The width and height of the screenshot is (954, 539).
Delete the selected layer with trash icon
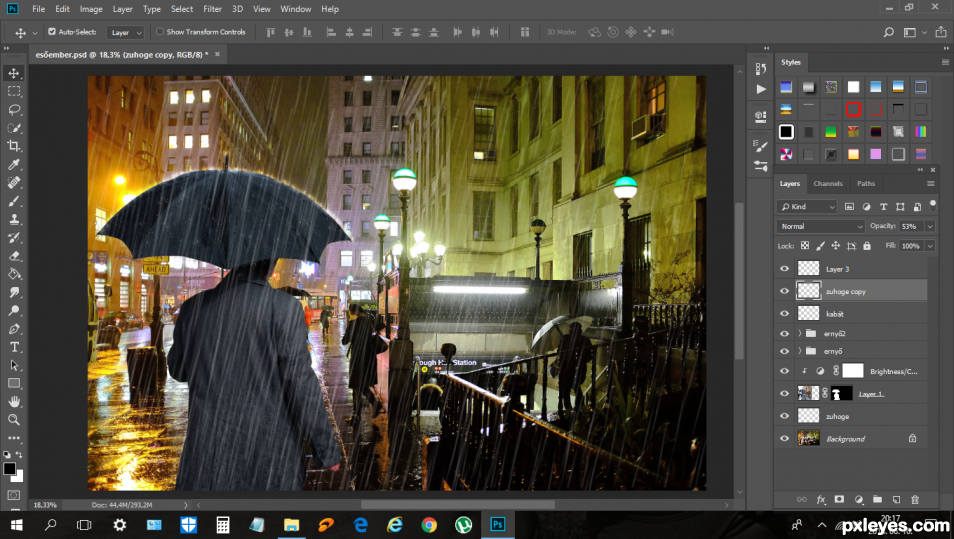pos(914,499)
